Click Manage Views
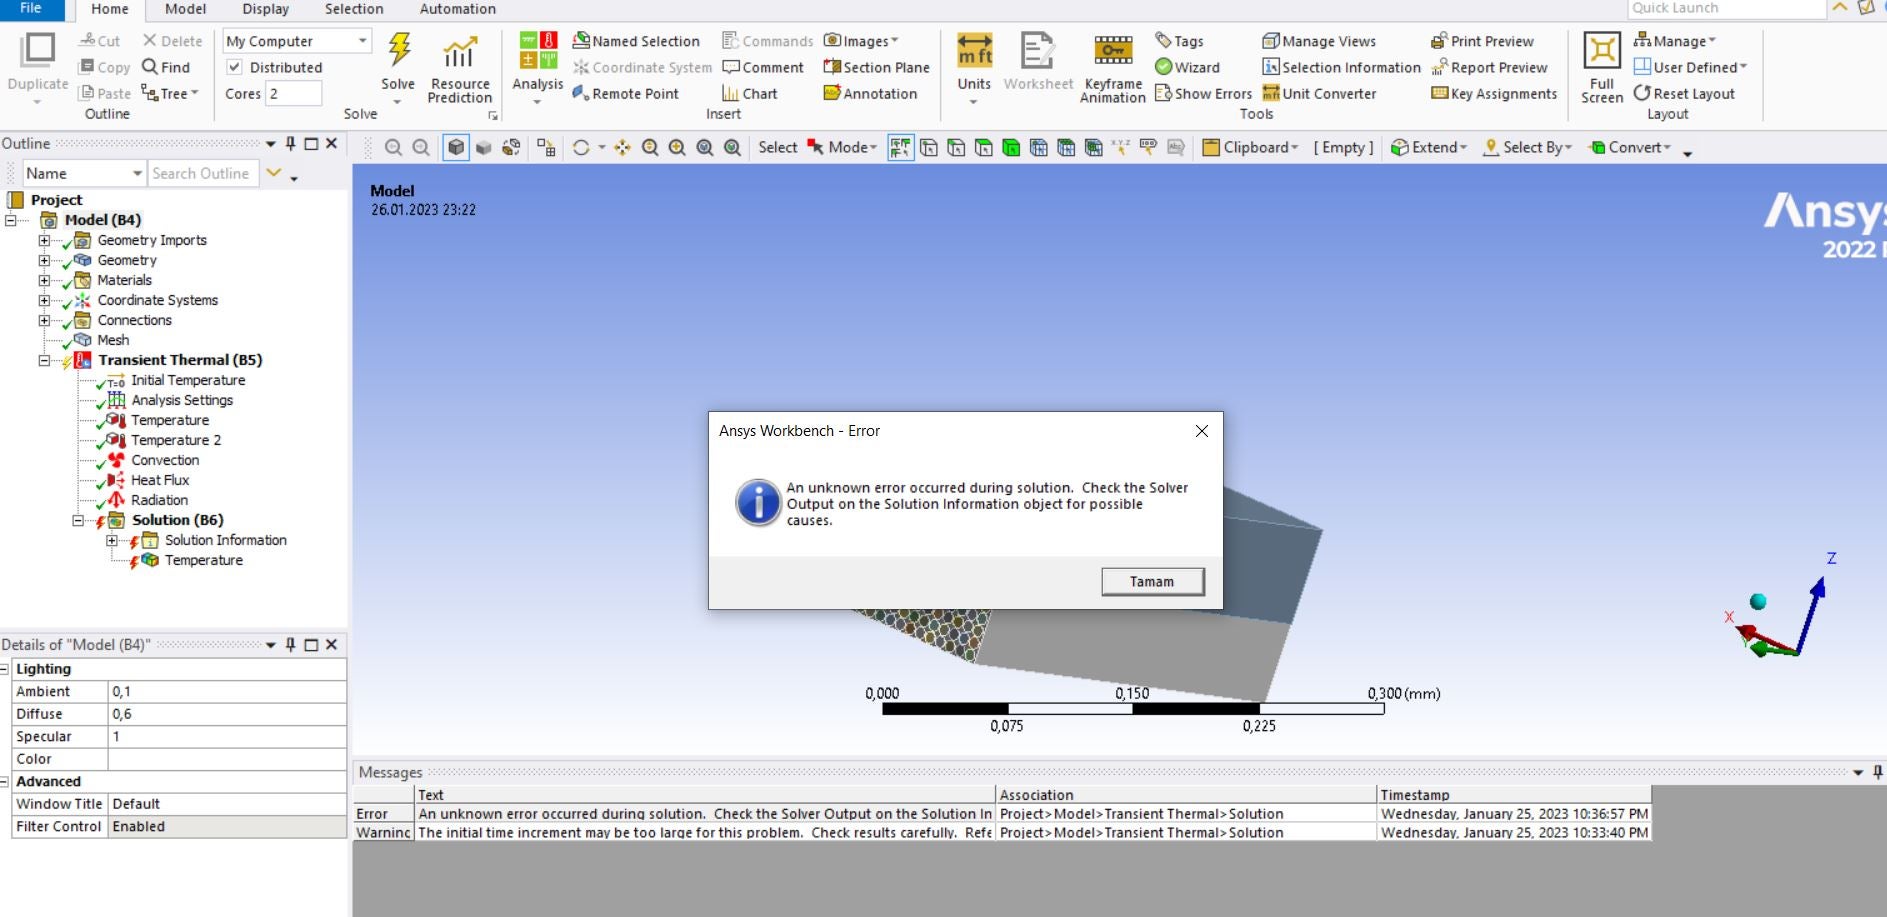This screenshot has height=917, width=1887. click(x=1319, y=41)
